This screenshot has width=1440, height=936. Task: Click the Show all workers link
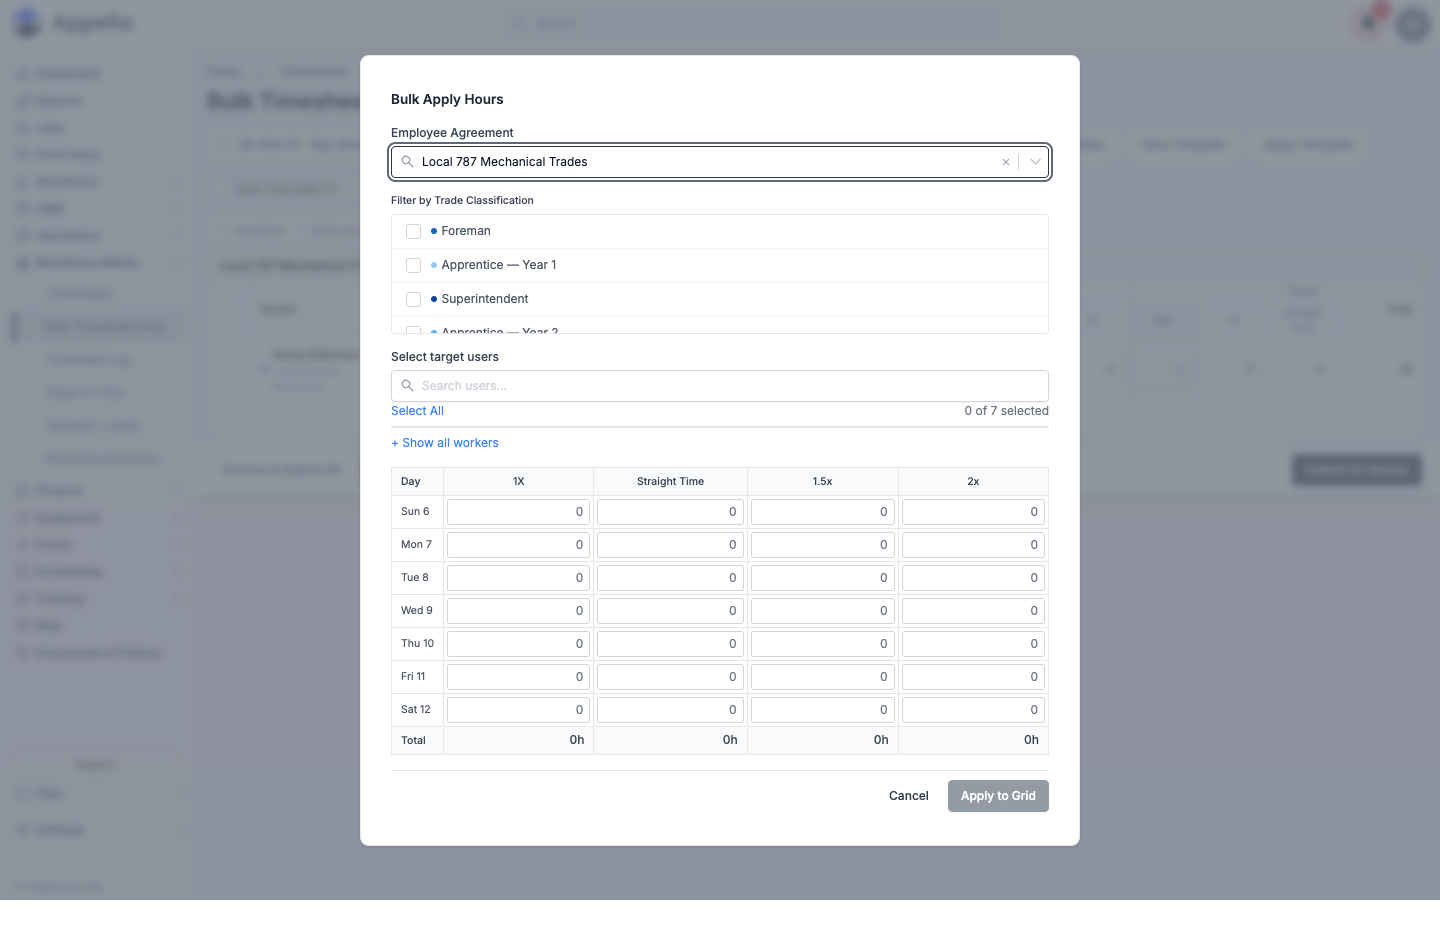[x=445, y=443]
